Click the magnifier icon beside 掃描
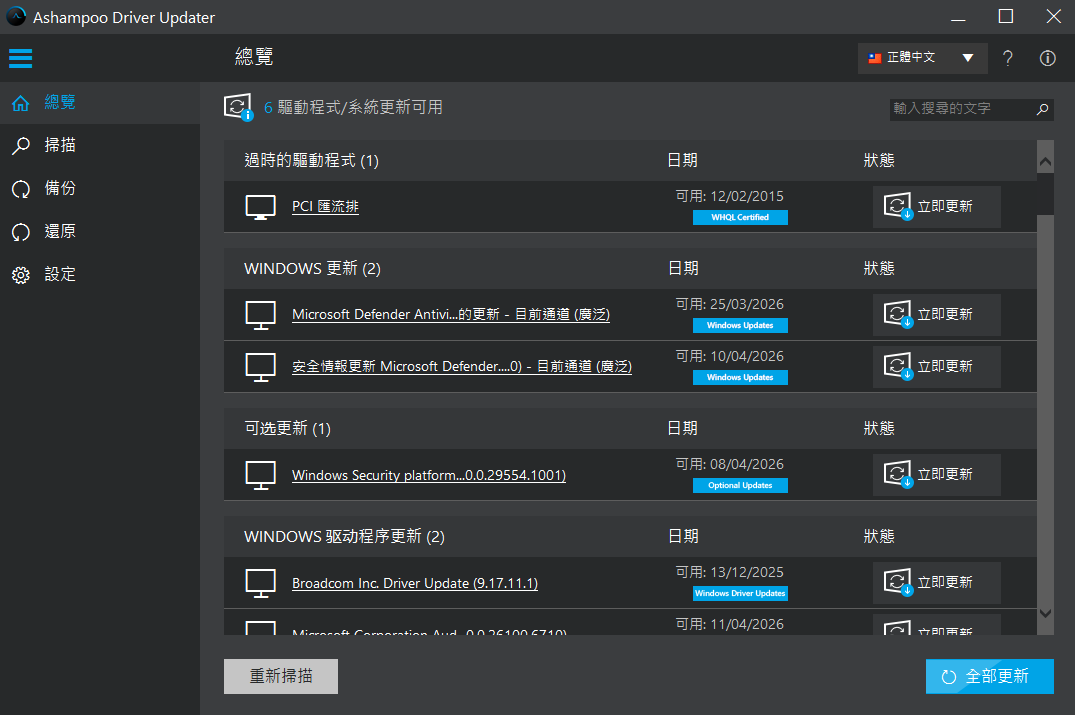 coord(21,145)
